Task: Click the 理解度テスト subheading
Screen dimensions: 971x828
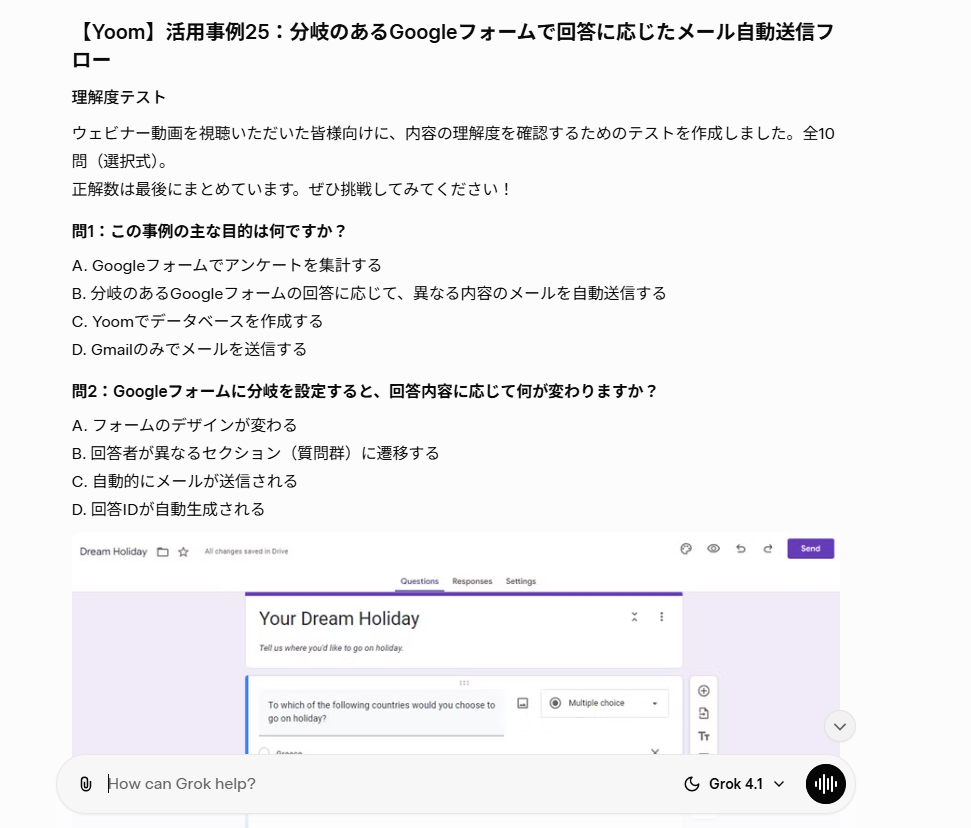Action: point(119,98)
